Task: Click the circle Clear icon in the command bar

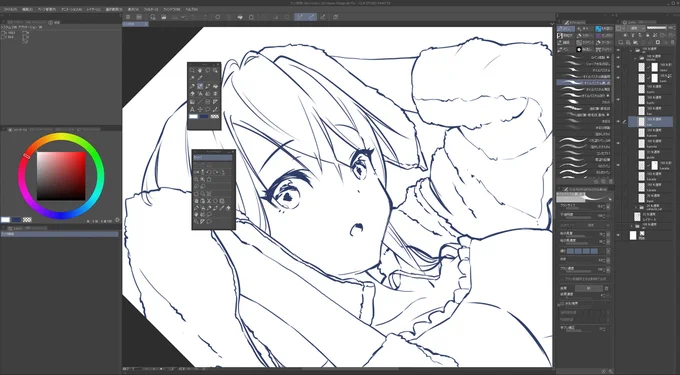Action: click(x=218, y=17)
